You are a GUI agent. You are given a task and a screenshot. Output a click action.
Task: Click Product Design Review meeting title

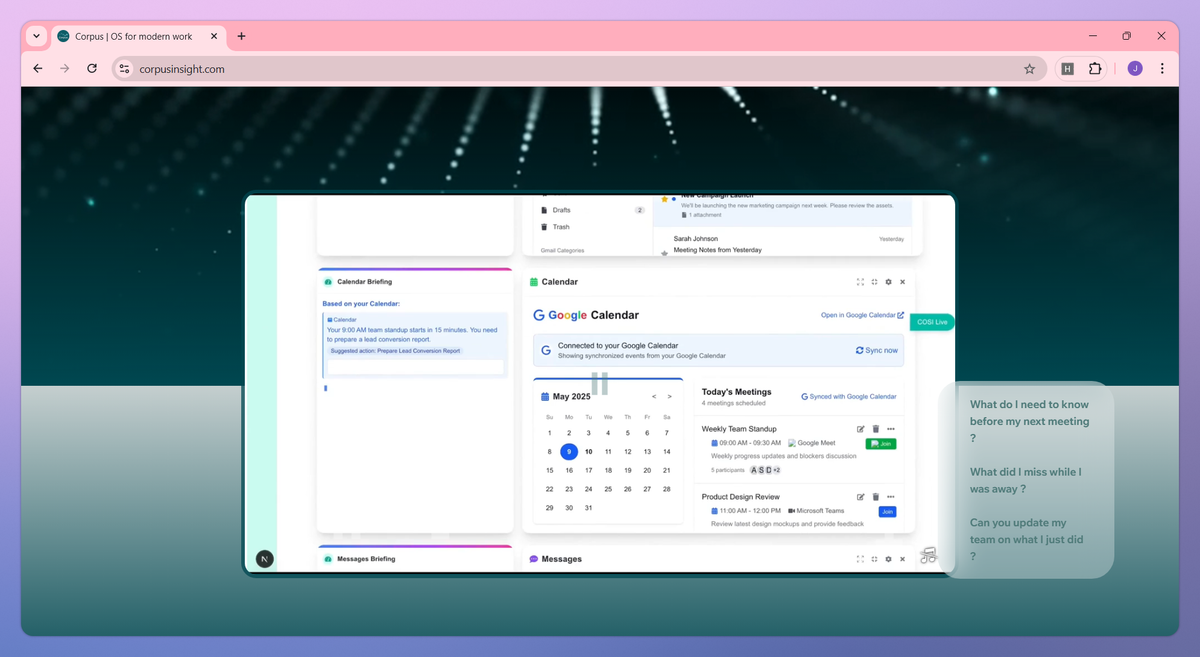741,497
